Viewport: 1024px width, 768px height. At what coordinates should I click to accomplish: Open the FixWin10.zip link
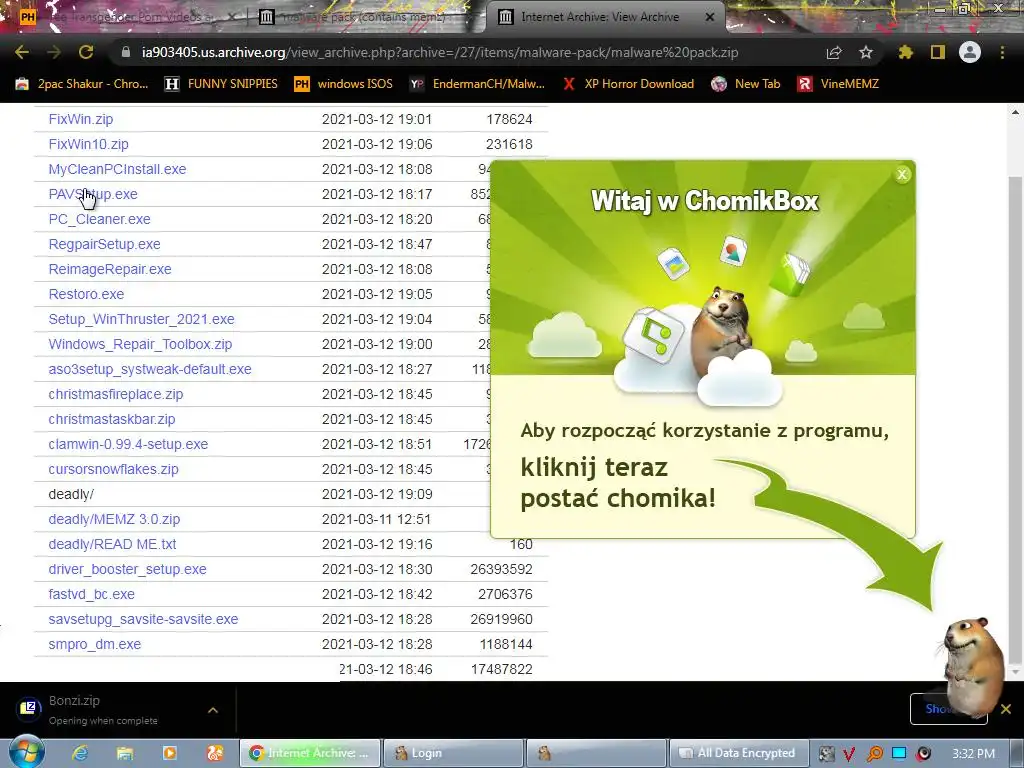(89, 144)
